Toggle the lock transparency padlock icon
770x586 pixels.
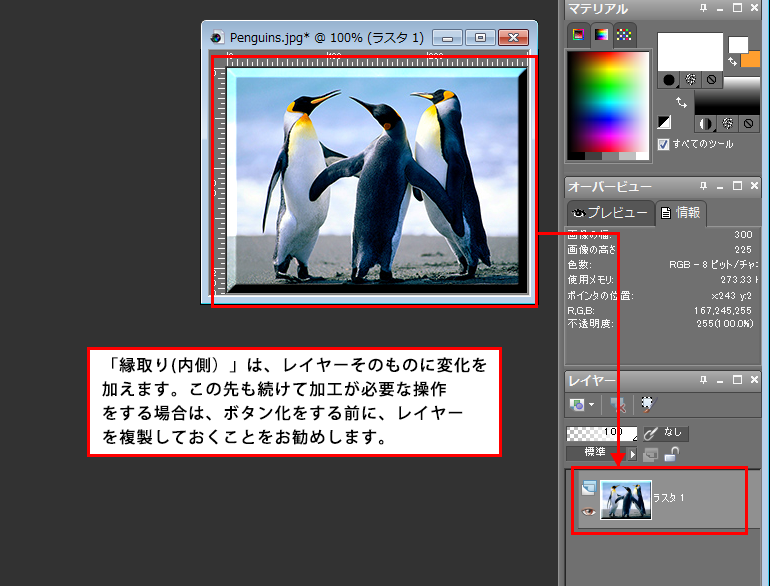tap(671, 454)
